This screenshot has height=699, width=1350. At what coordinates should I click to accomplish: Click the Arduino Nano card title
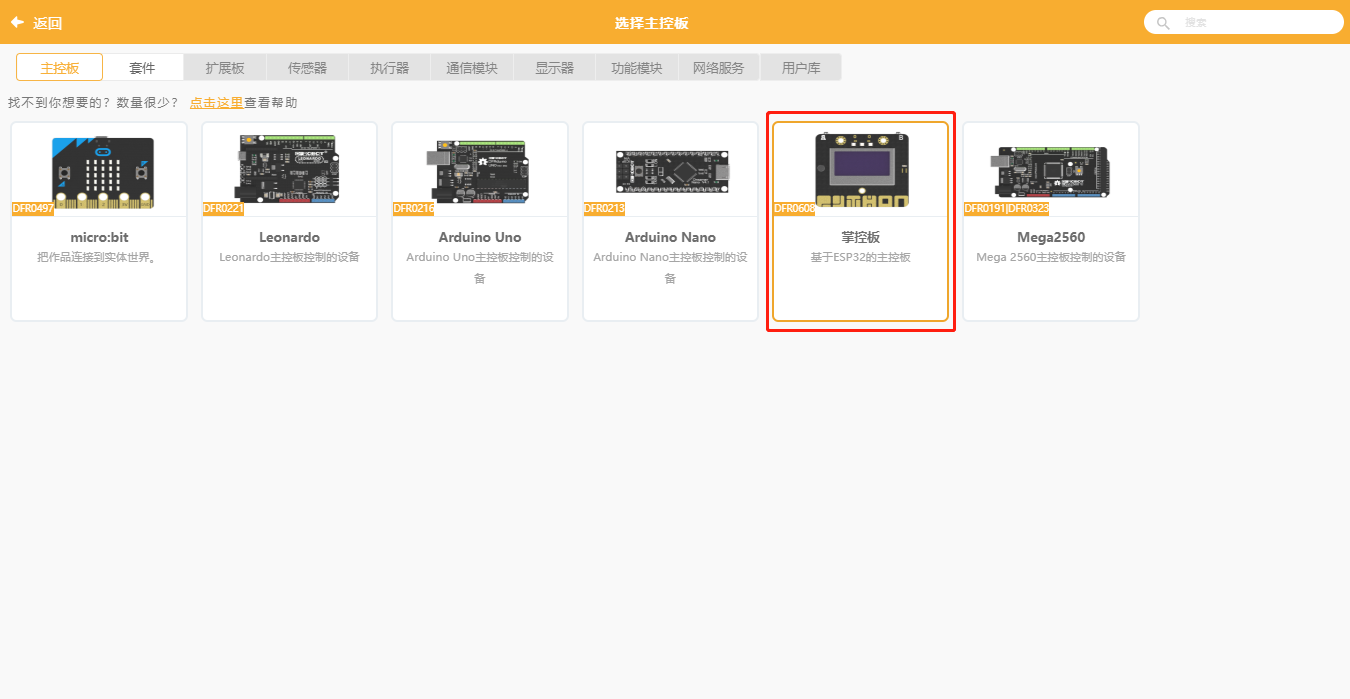[x=670, y=237]
